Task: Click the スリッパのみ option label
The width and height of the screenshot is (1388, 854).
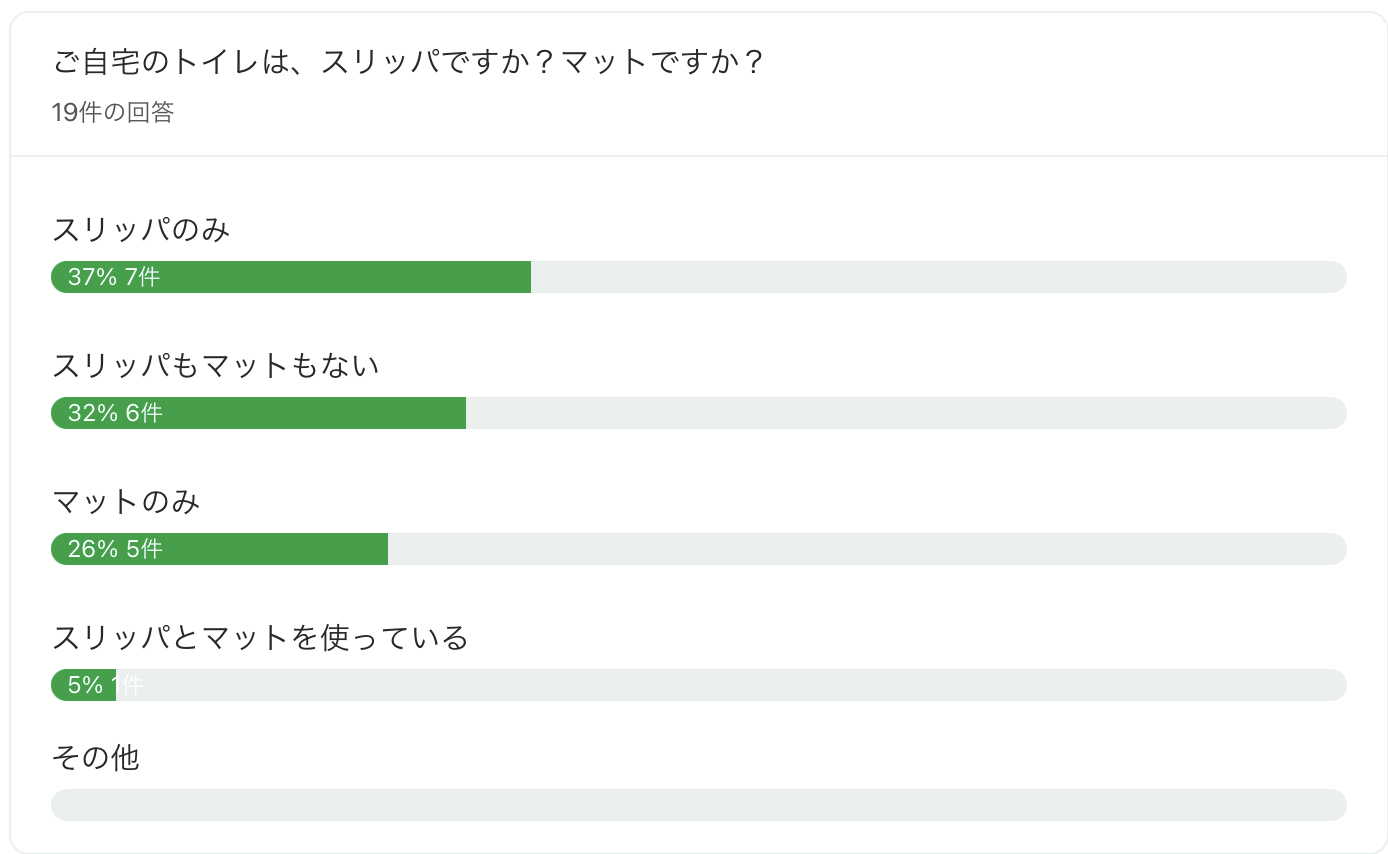Action: tap(141, 230)
